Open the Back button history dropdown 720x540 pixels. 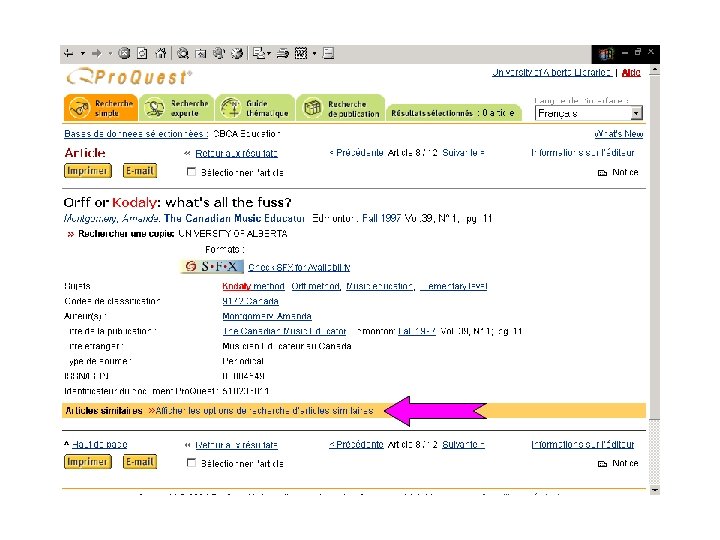(83, 54)
